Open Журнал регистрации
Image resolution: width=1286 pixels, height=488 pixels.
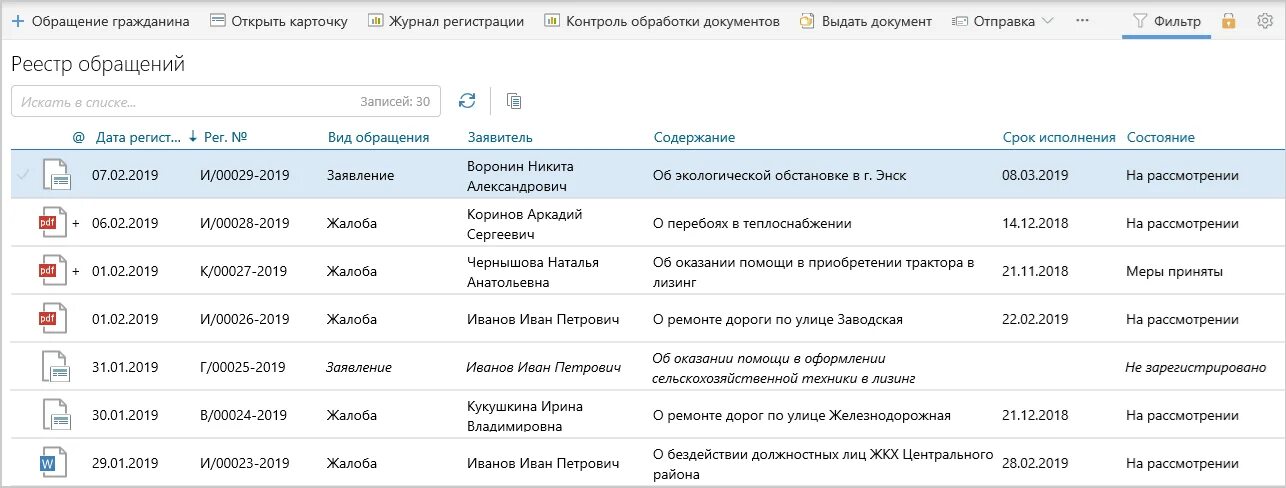click(x=446, y=21)
